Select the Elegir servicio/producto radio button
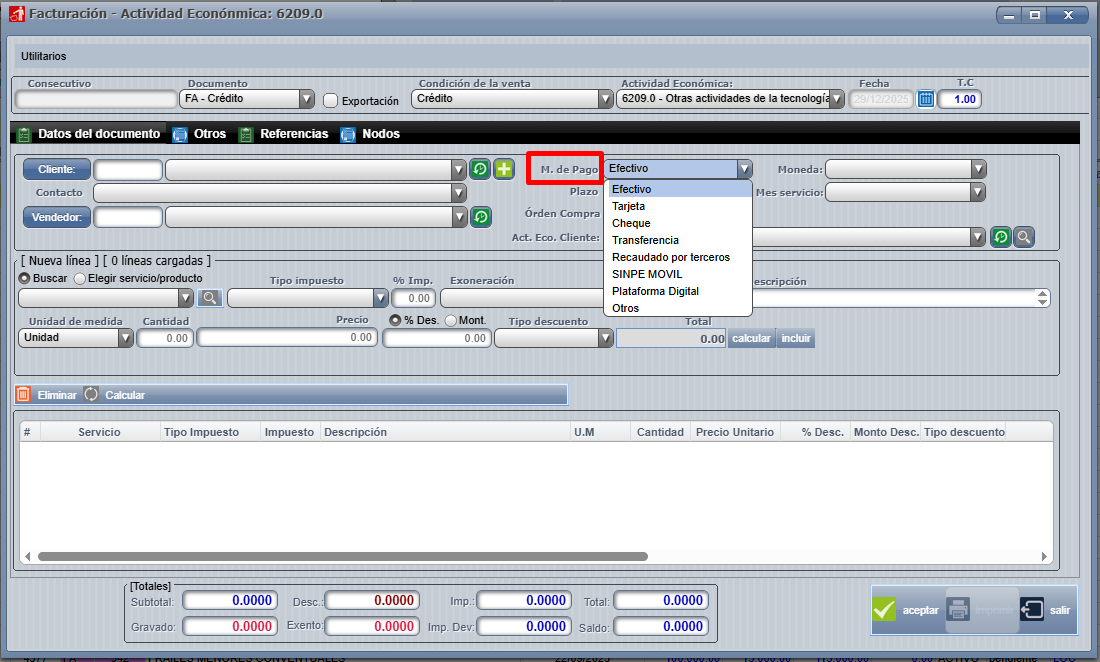This screenshot has width=1100, height=662. 80,278
